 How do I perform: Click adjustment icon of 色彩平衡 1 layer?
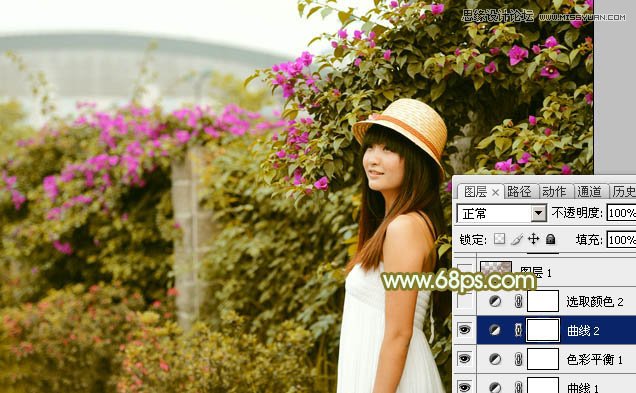[495, 359]
